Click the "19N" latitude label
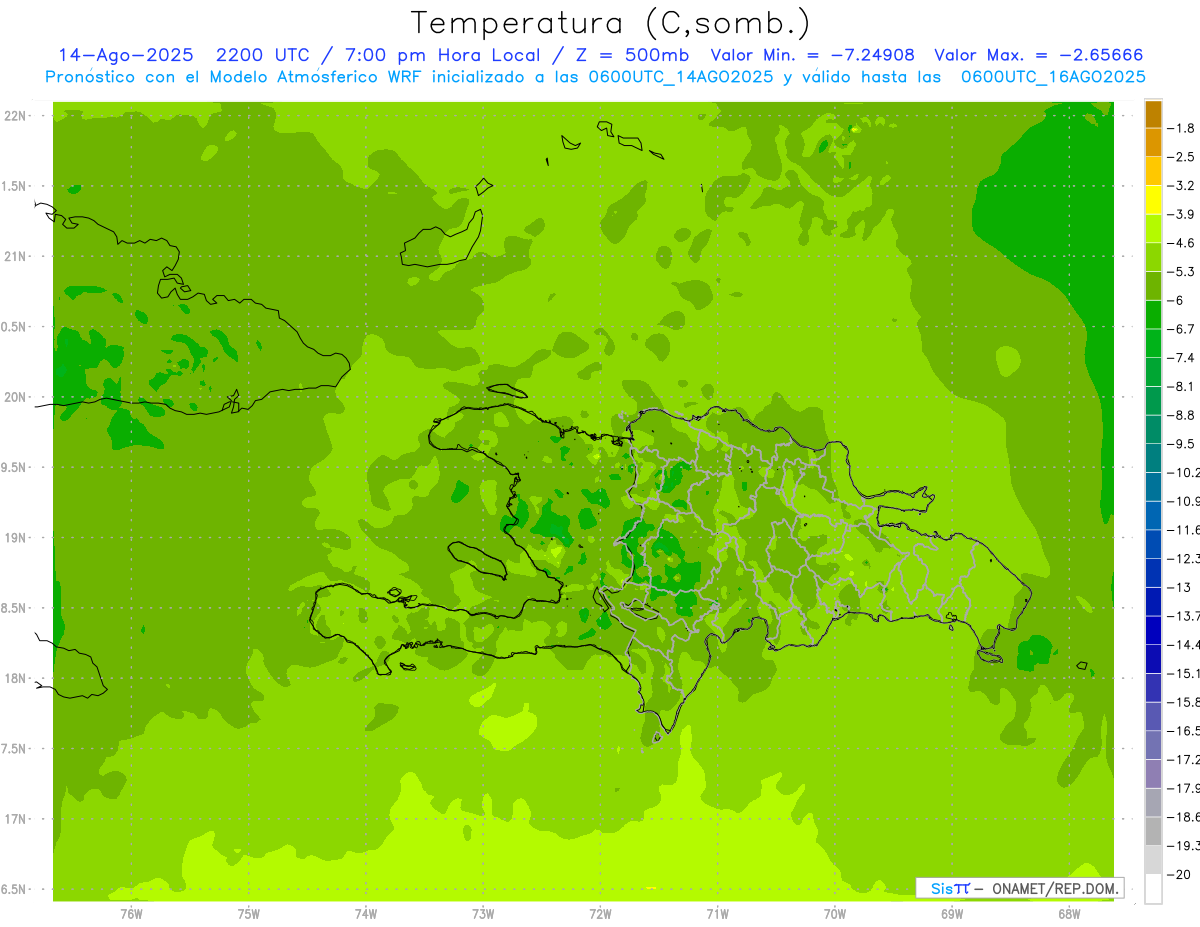Screen dimensions: 1200x927 17,538
